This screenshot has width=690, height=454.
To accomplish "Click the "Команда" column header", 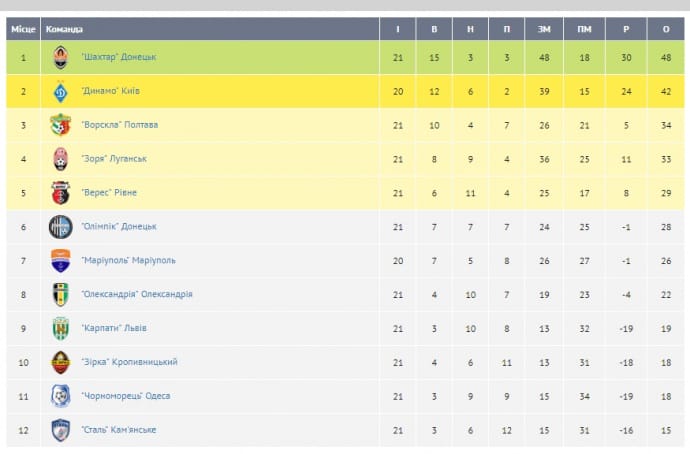I will [x=65, y=29].
